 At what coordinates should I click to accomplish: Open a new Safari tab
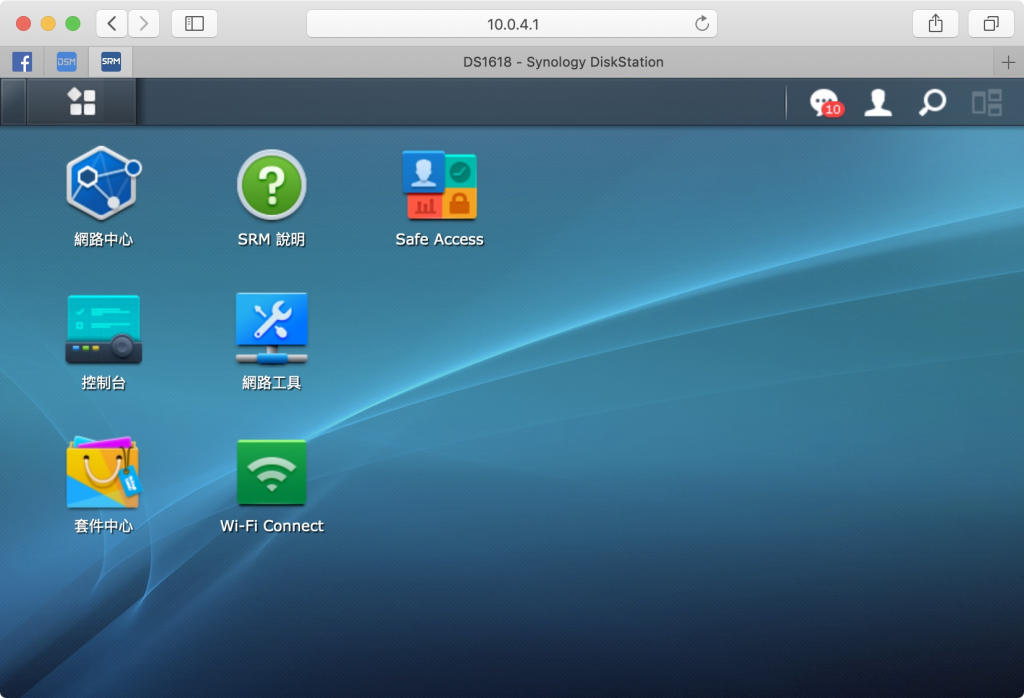tap(1008, 62)
